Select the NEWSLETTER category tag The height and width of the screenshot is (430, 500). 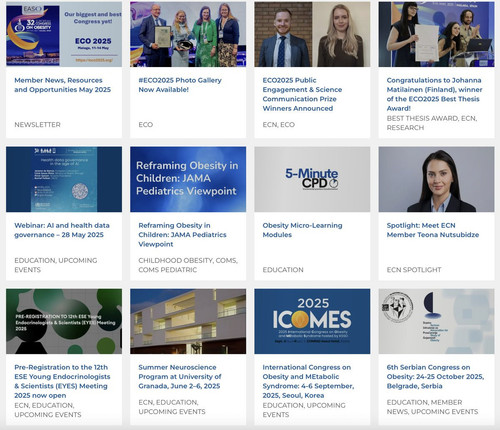point(37,125)
